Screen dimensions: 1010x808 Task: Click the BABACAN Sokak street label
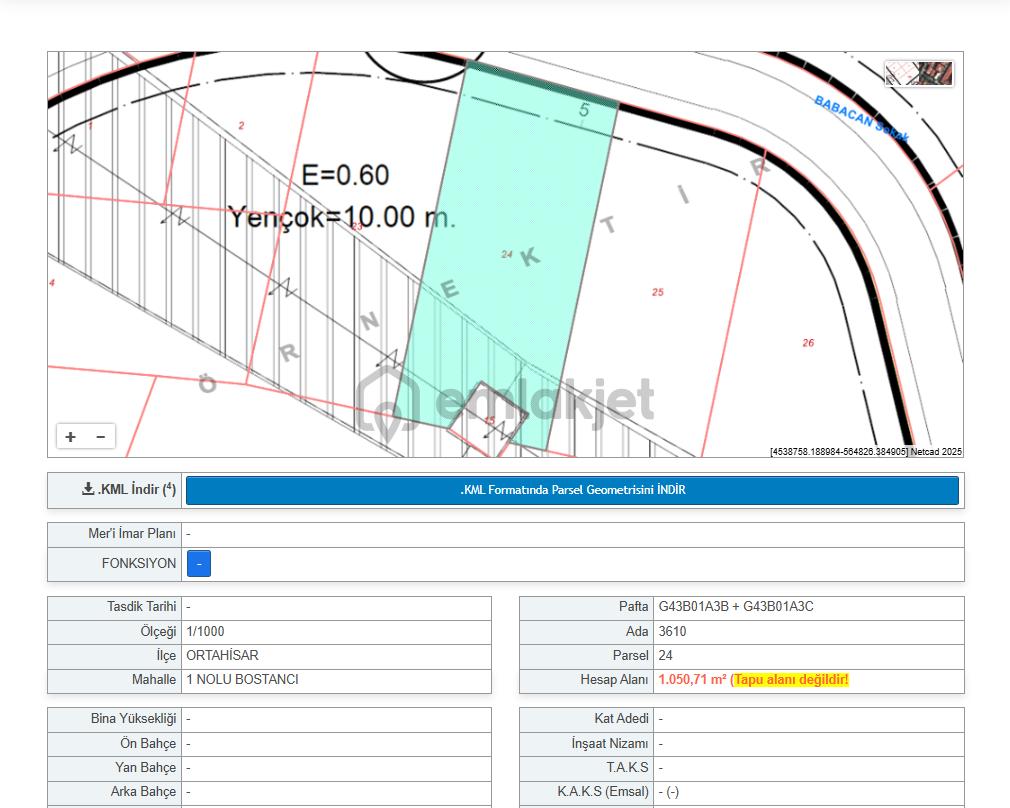point(862,119)
